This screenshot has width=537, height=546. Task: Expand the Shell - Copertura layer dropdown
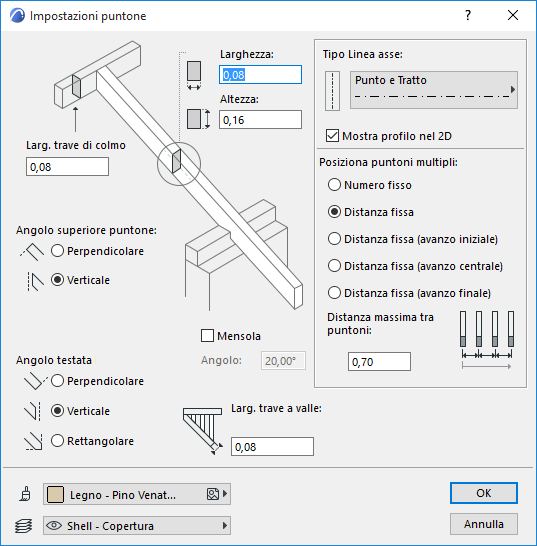pos(137,525)
